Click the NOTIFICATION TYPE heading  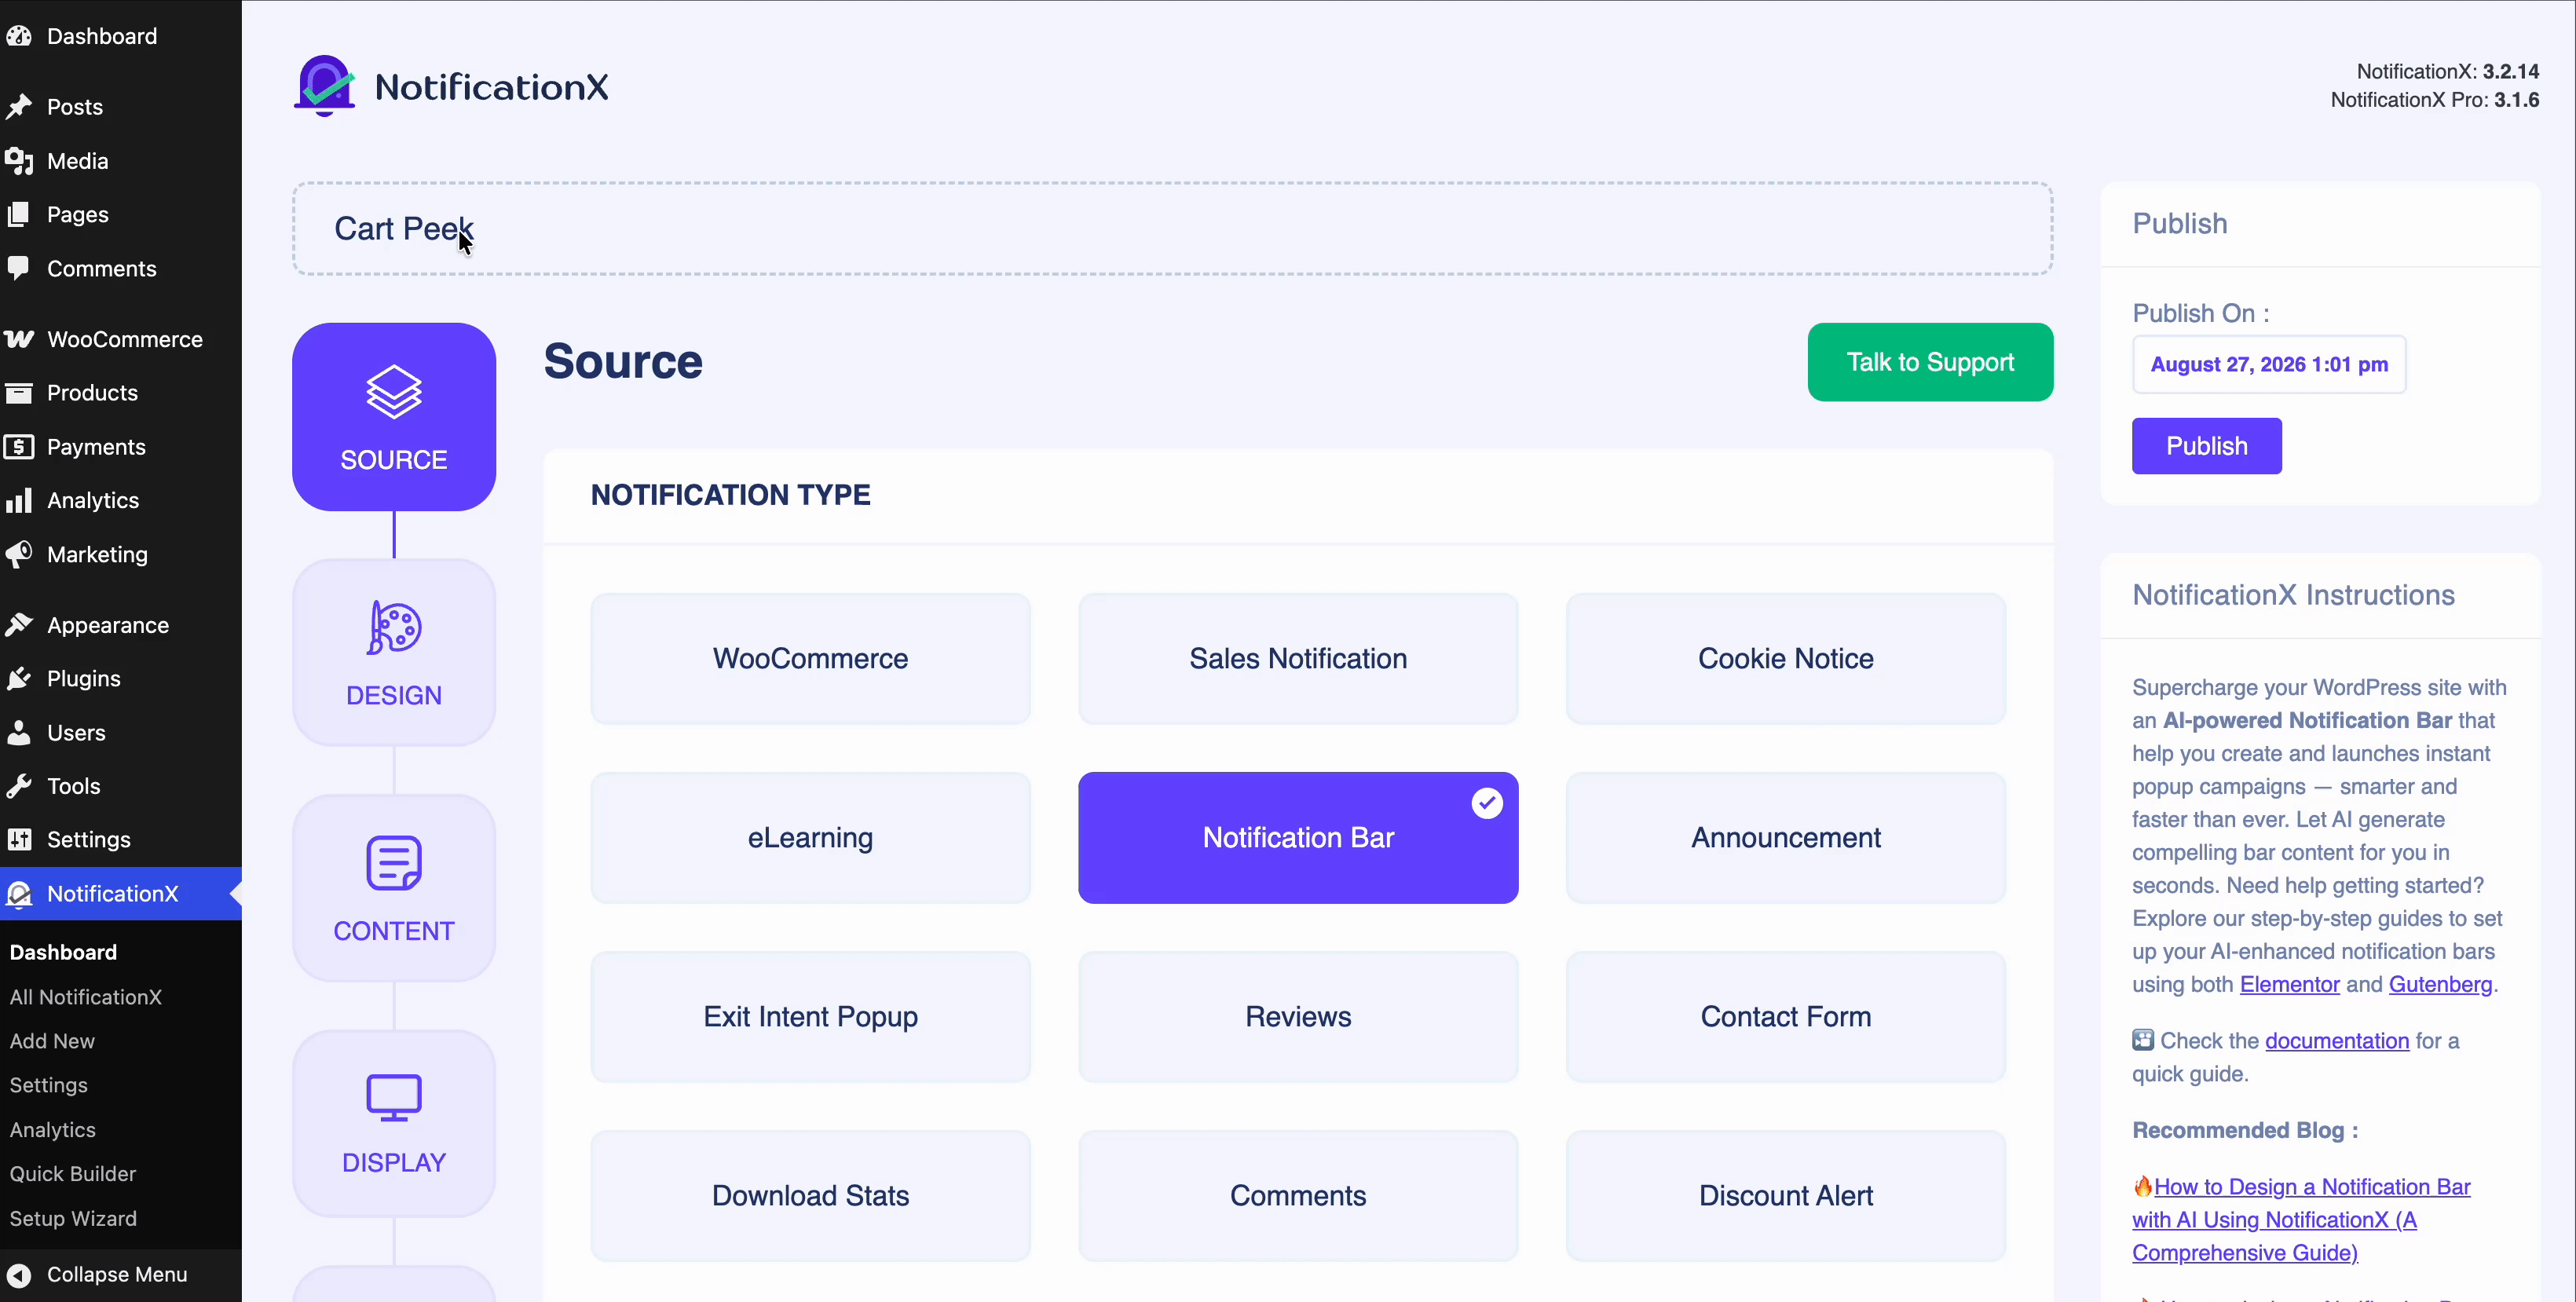[x=730, y=494]
